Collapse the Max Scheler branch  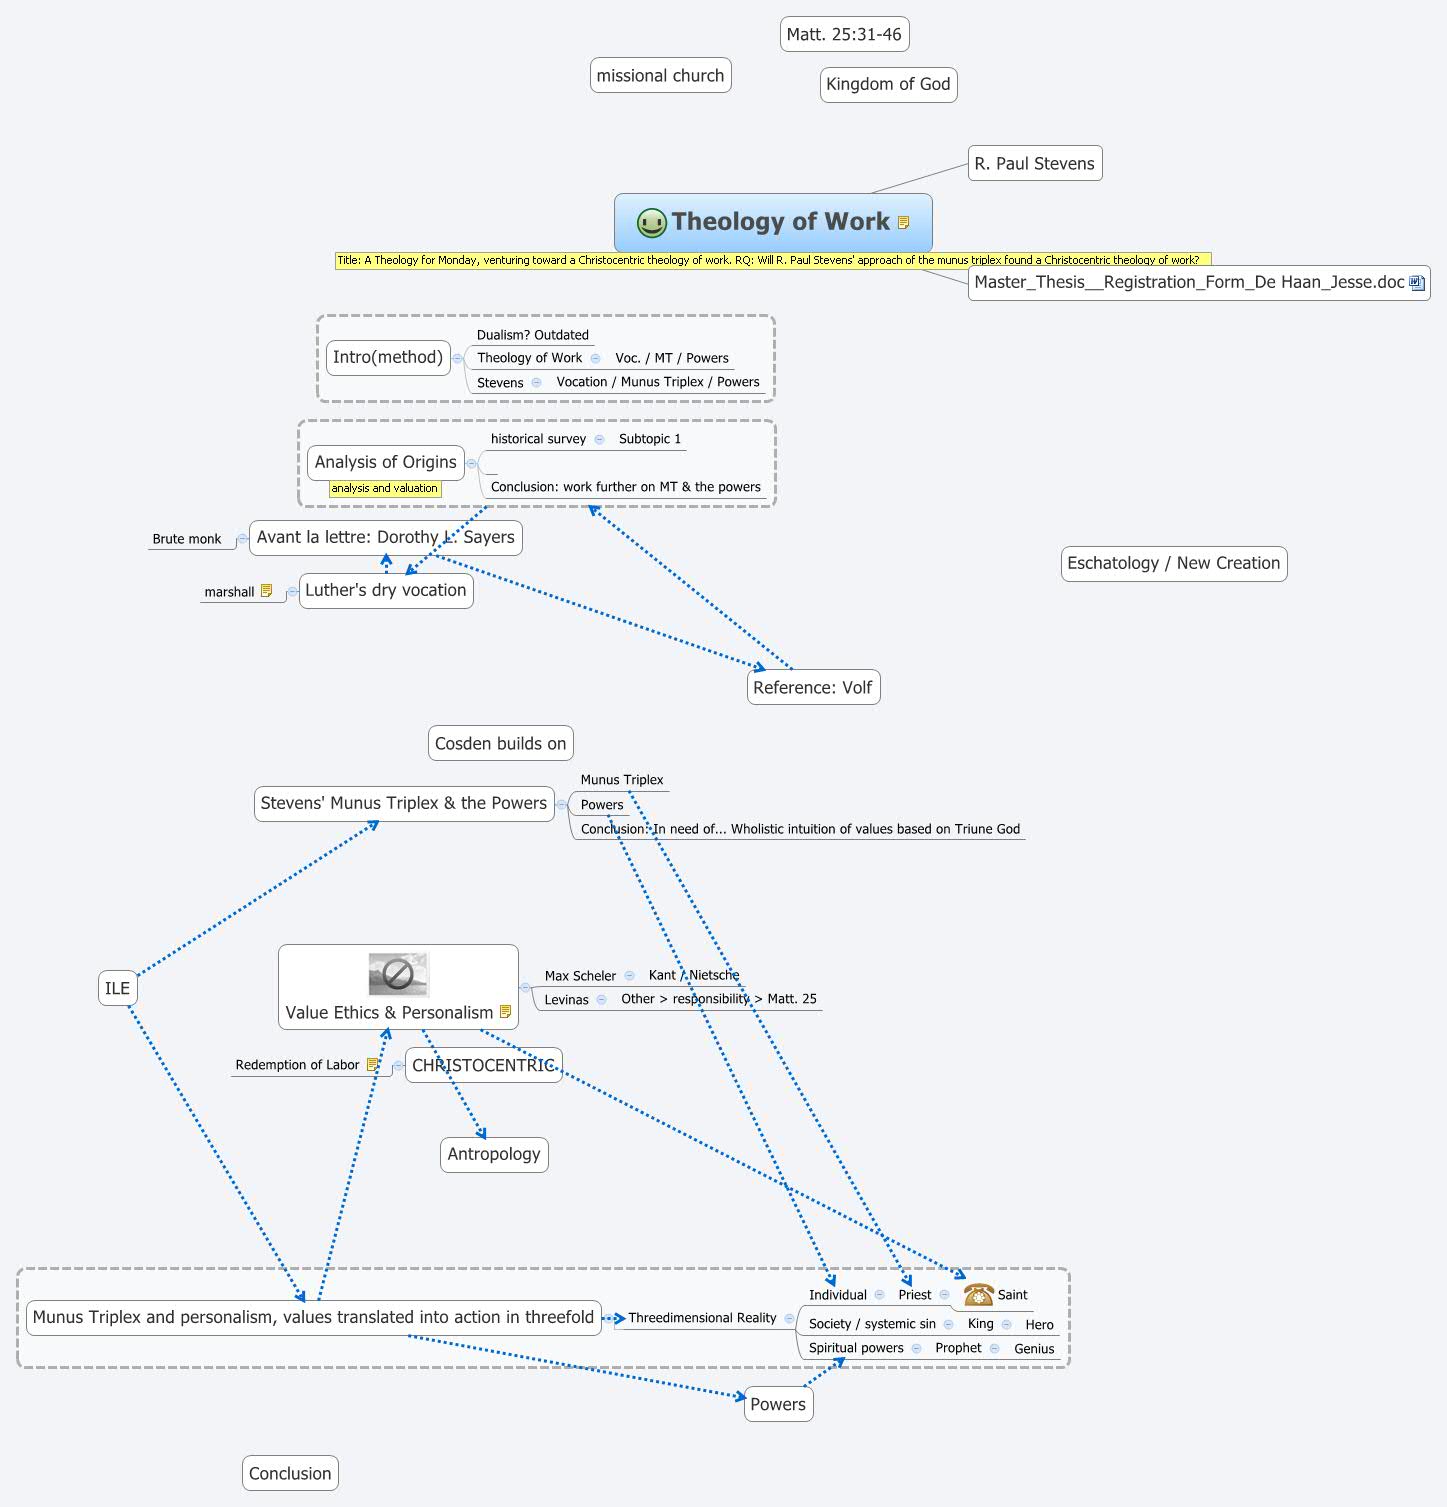(629, 975)
